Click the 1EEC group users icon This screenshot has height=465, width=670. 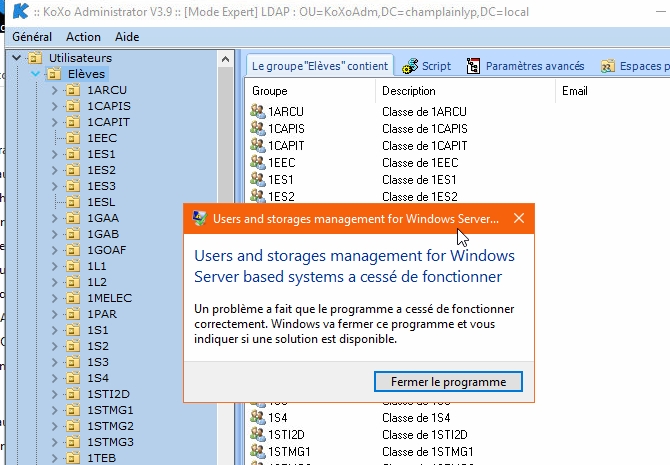coord(258,162)
